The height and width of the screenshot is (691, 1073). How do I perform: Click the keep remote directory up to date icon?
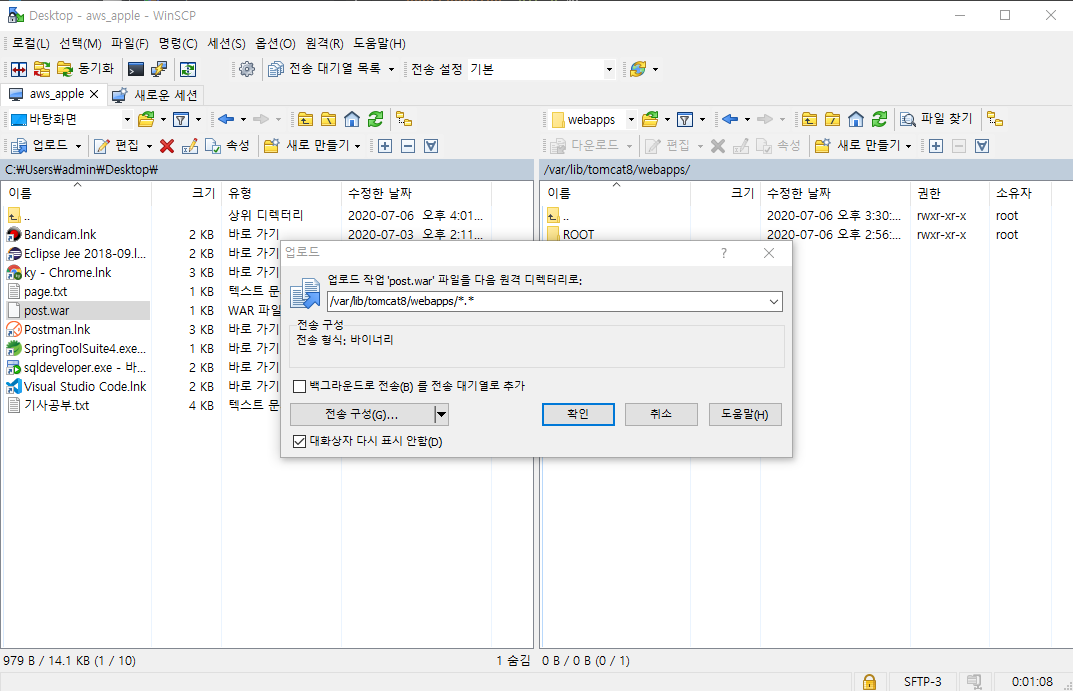[x=188, y=69]
